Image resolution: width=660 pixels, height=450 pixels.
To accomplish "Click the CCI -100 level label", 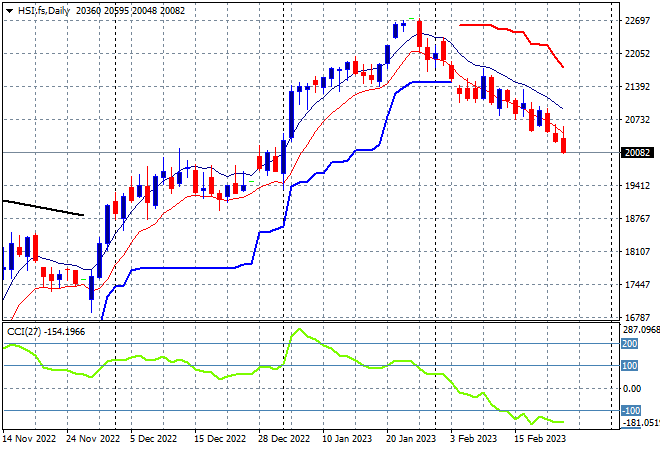I will (x=631, y=410).
